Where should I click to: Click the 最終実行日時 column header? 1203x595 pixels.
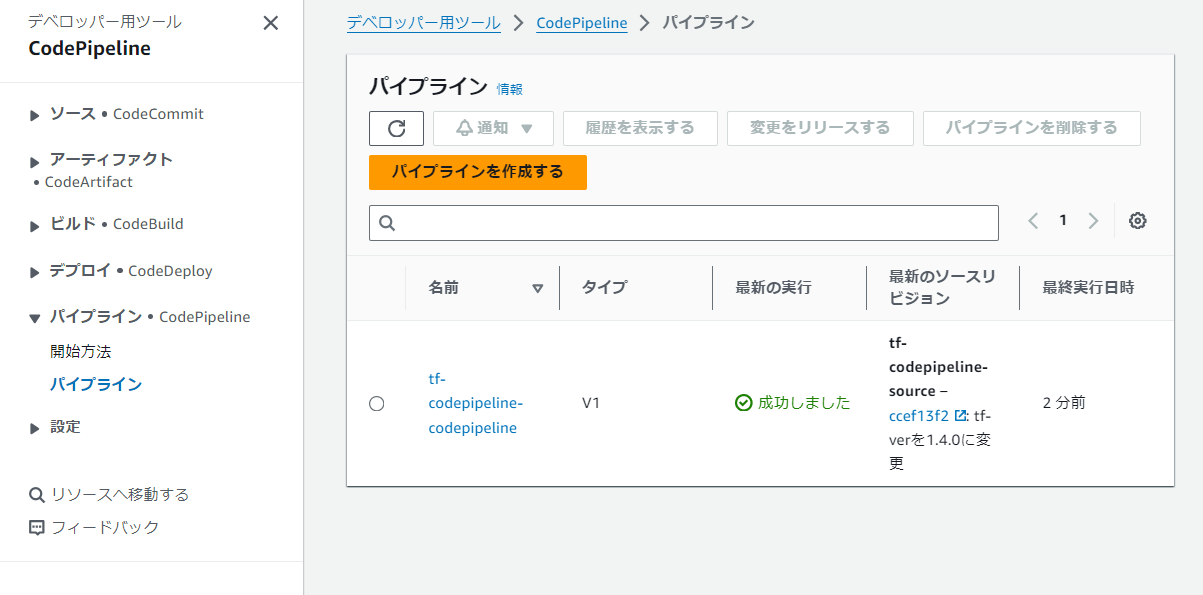tap(1089, 288)
